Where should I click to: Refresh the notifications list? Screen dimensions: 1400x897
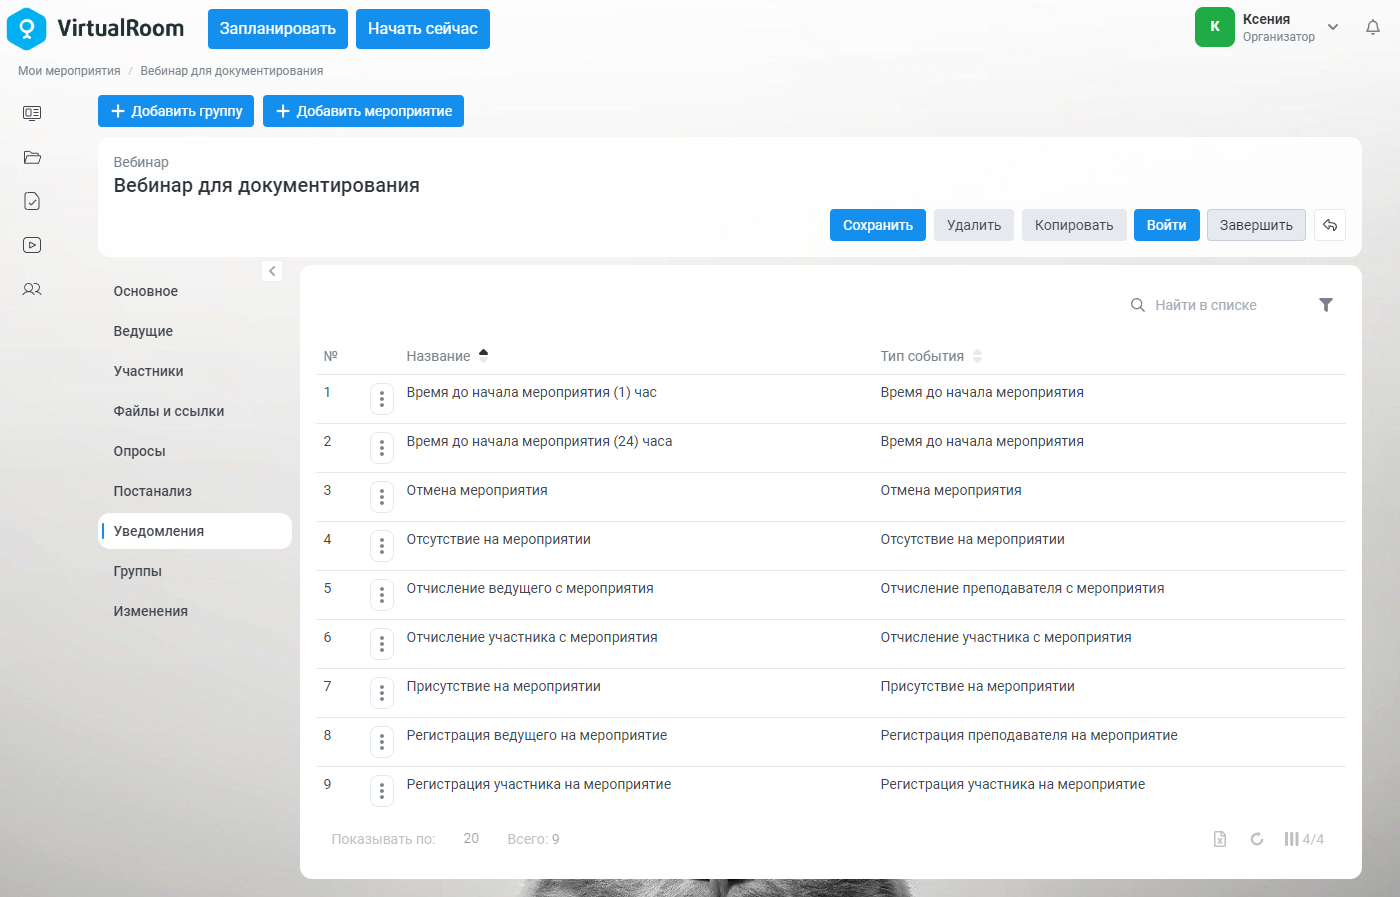(x=1257, y=839)
